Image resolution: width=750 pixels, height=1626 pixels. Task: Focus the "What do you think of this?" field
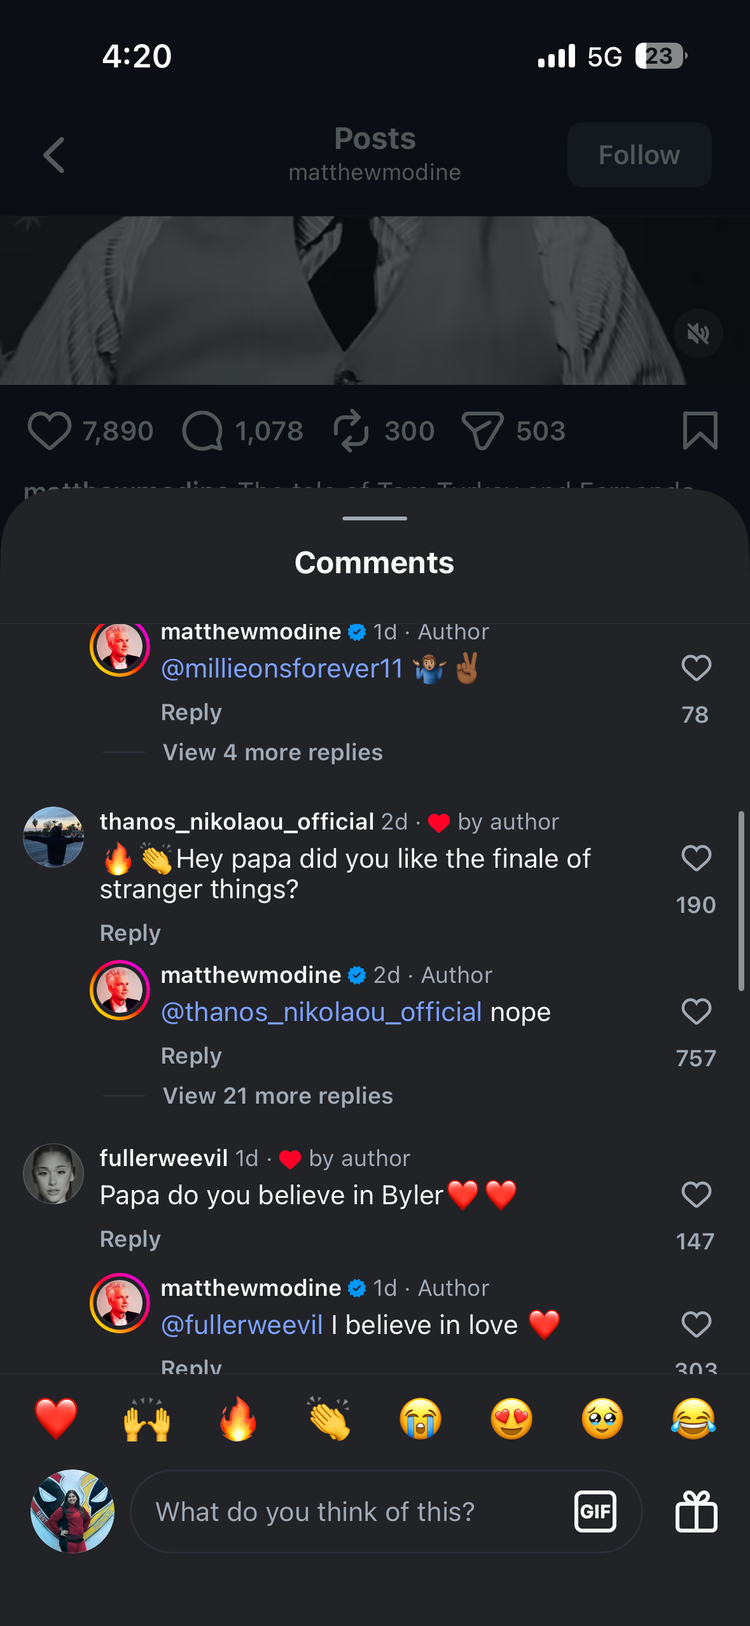click(350, 1511)
